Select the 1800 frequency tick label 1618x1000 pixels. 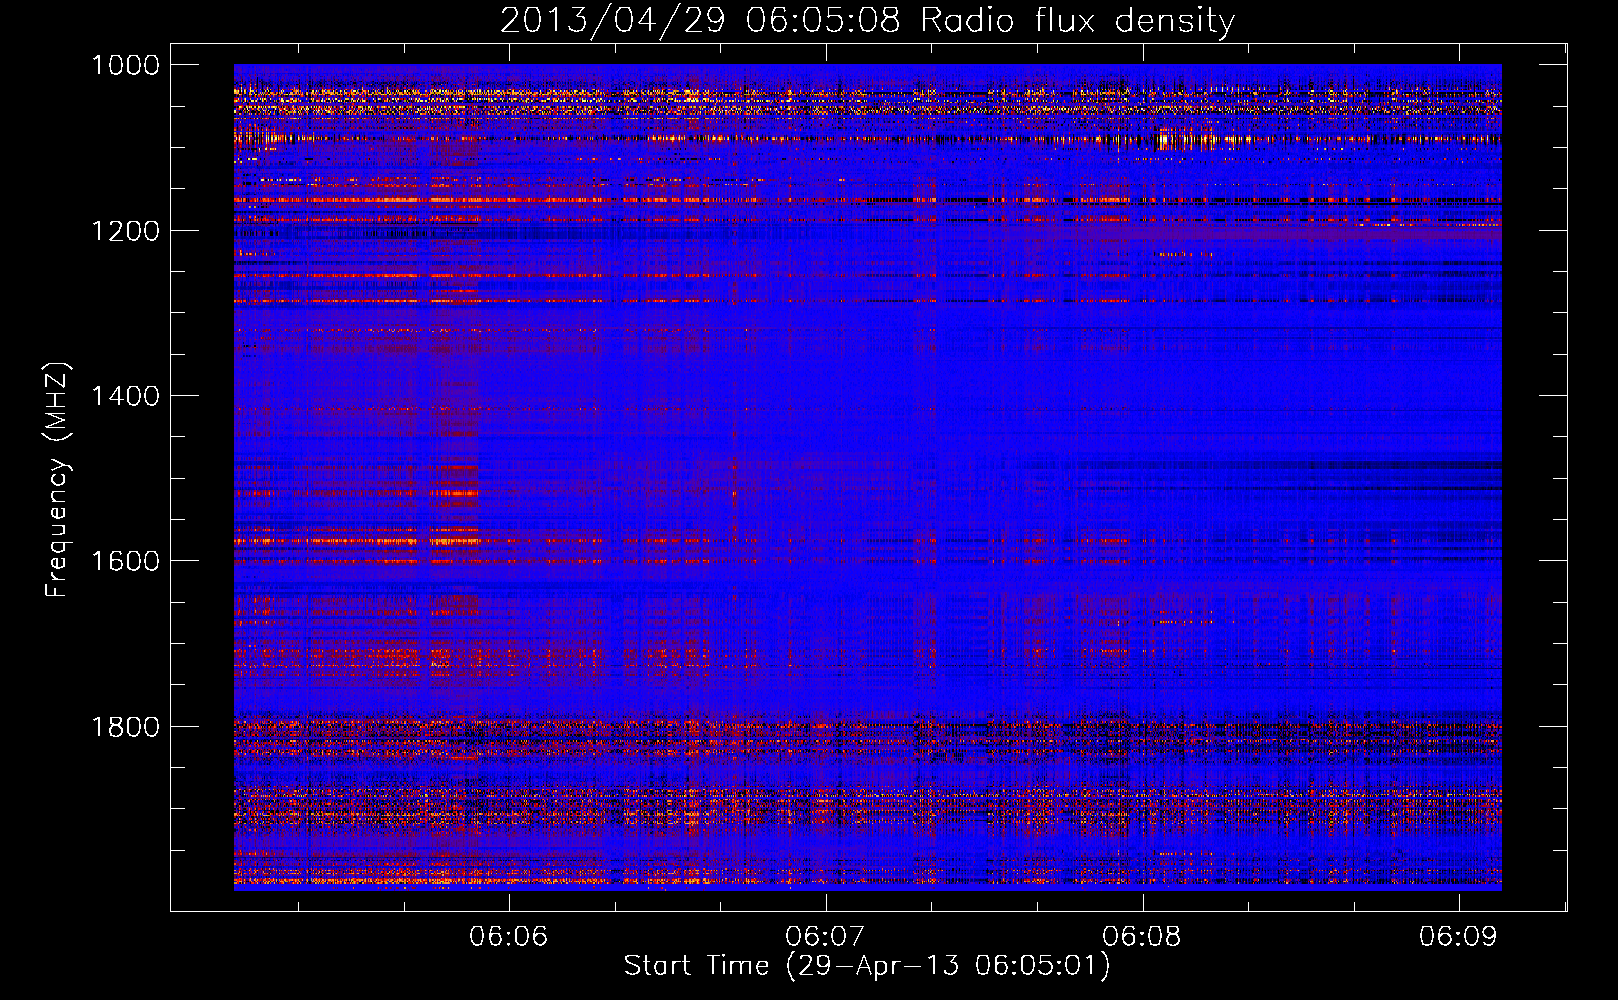(125, 727)
